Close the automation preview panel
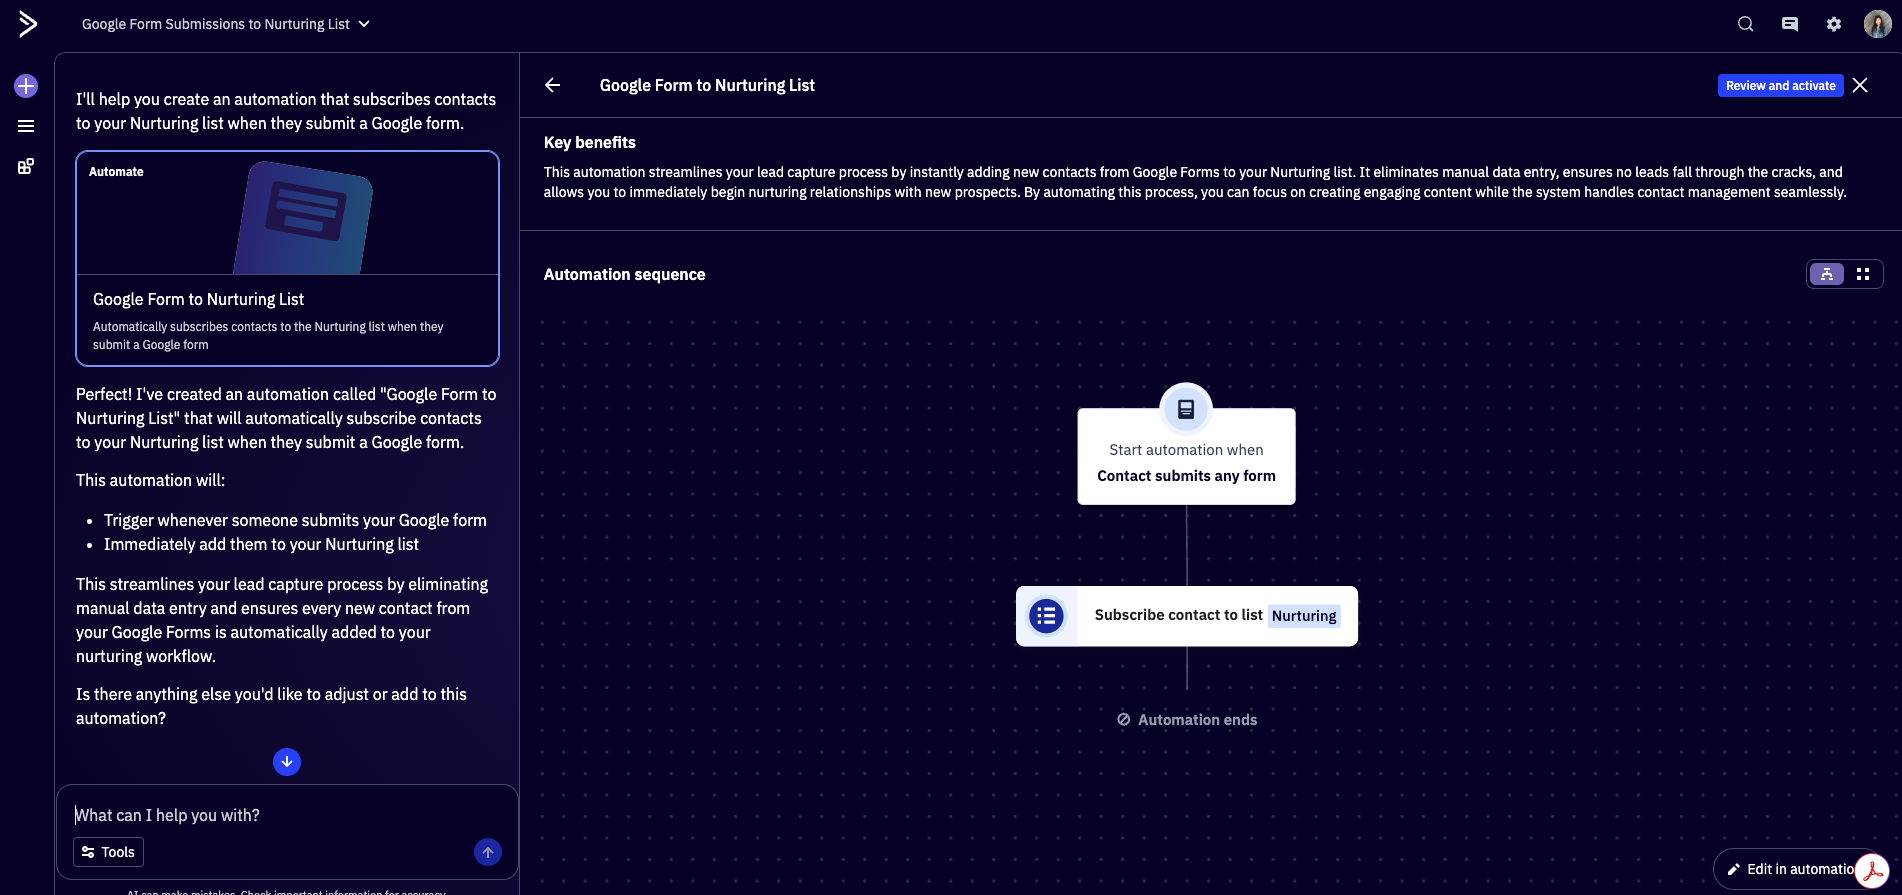This screenshot has width=1902, height=895. click(x=1860, y=85)
